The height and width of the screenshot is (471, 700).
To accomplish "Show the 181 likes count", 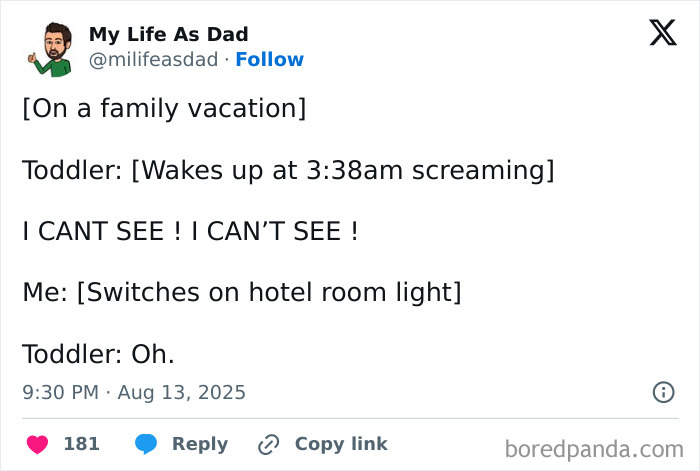I will [x=81, y=444].
